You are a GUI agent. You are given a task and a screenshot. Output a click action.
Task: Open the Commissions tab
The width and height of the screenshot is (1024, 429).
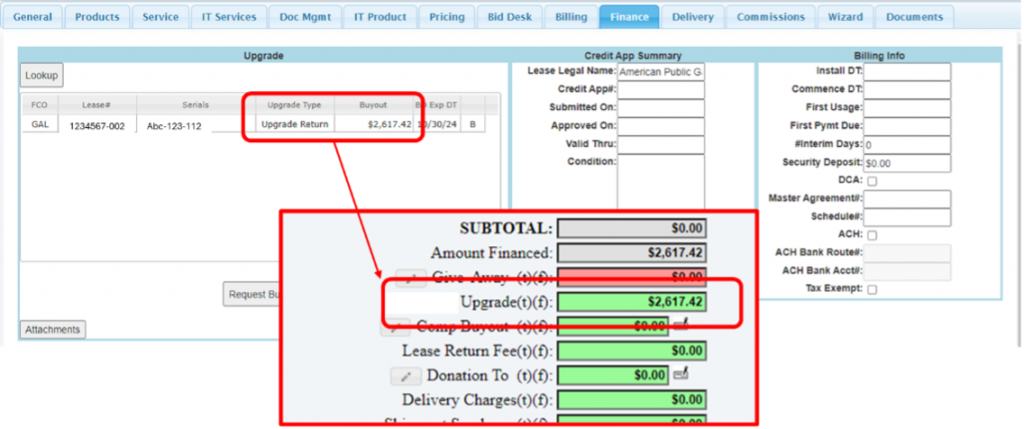tap(770, 17)
